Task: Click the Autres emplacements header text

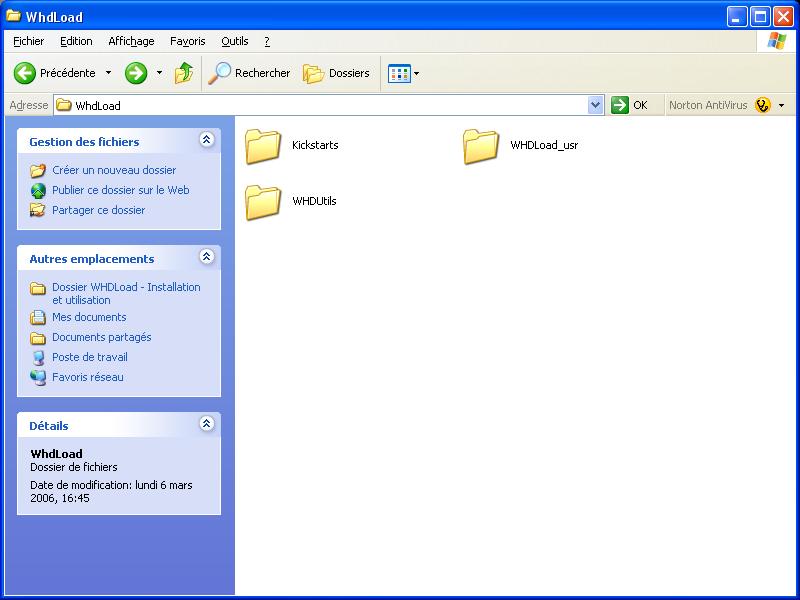Action: click(x=92, y=259)
